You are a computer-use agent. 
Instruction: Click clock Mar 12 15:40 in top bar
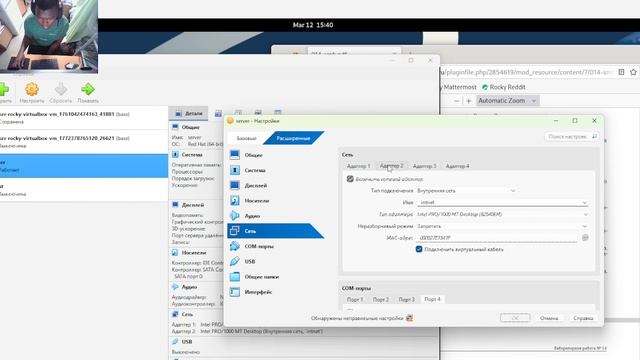313,25
